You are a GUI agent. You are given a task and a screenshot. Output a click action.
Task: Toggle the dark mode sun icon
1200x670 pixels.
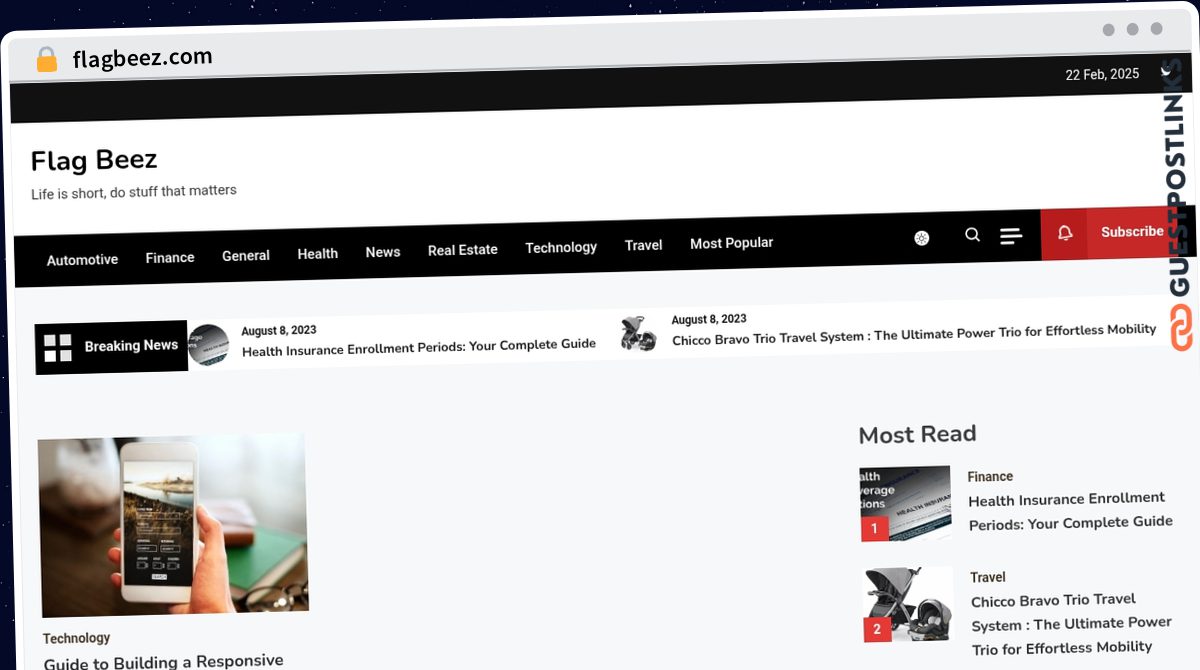[922, 238]
